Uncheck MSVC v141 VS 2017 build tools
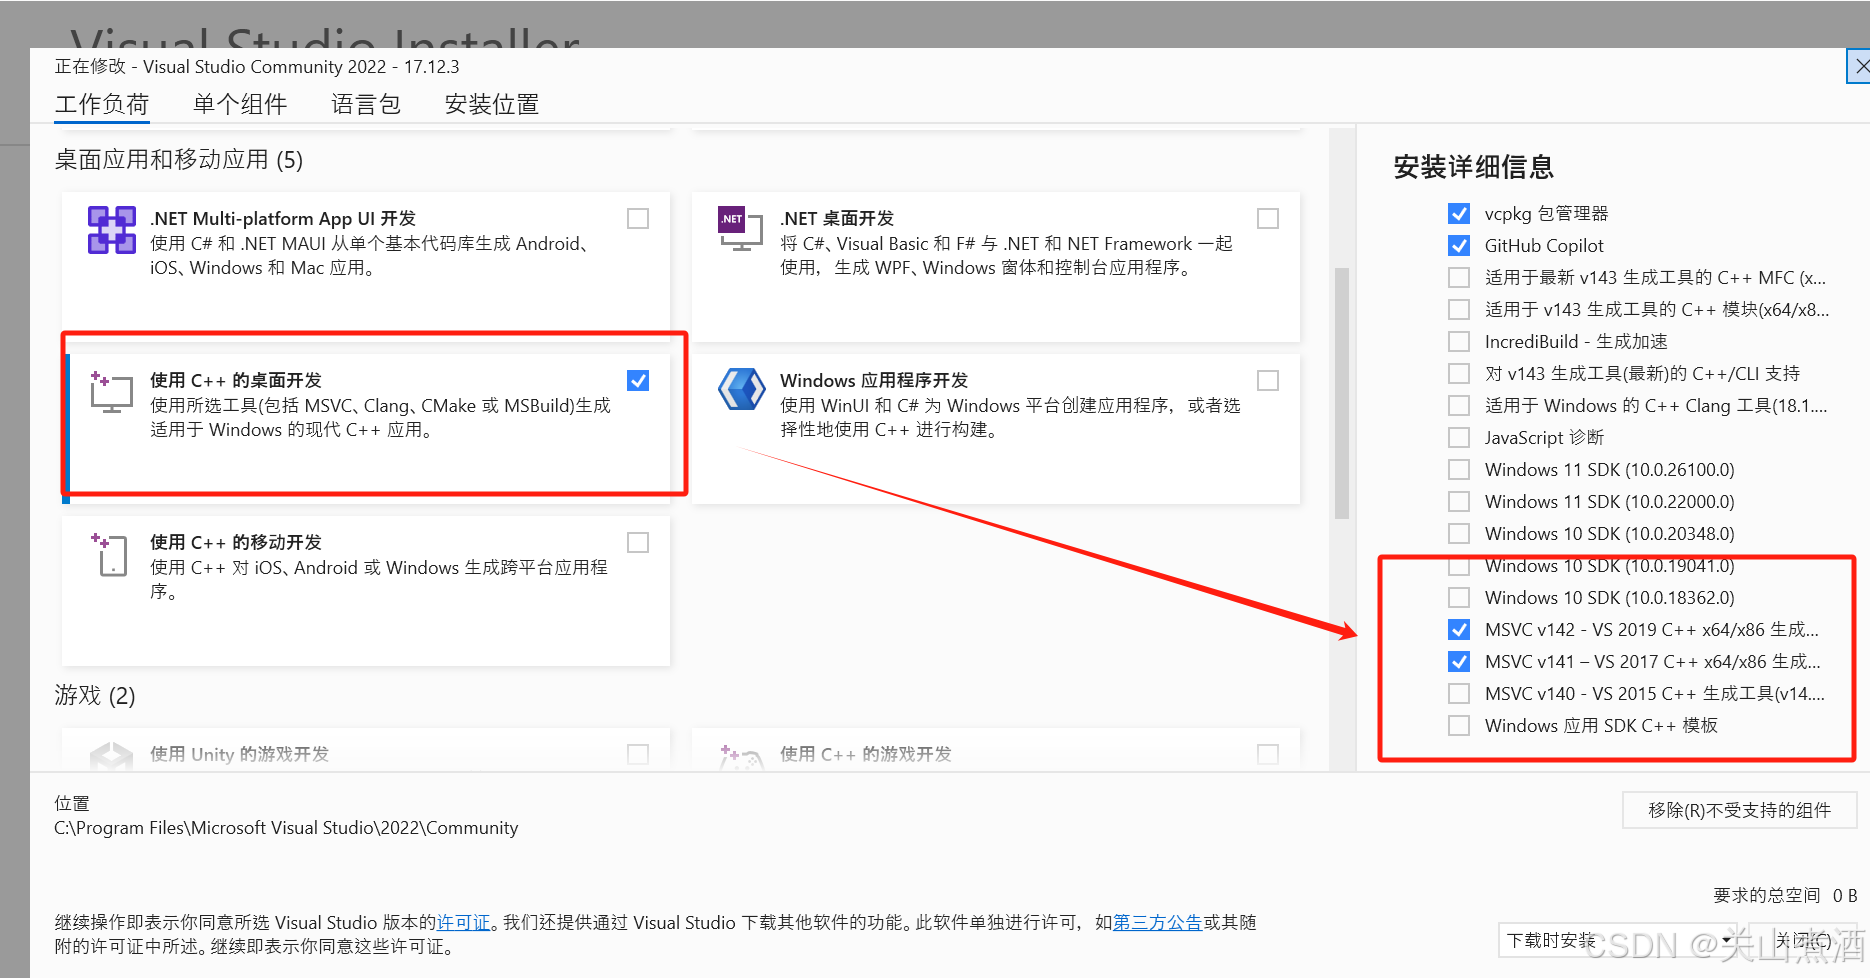 pos(1459,661)
